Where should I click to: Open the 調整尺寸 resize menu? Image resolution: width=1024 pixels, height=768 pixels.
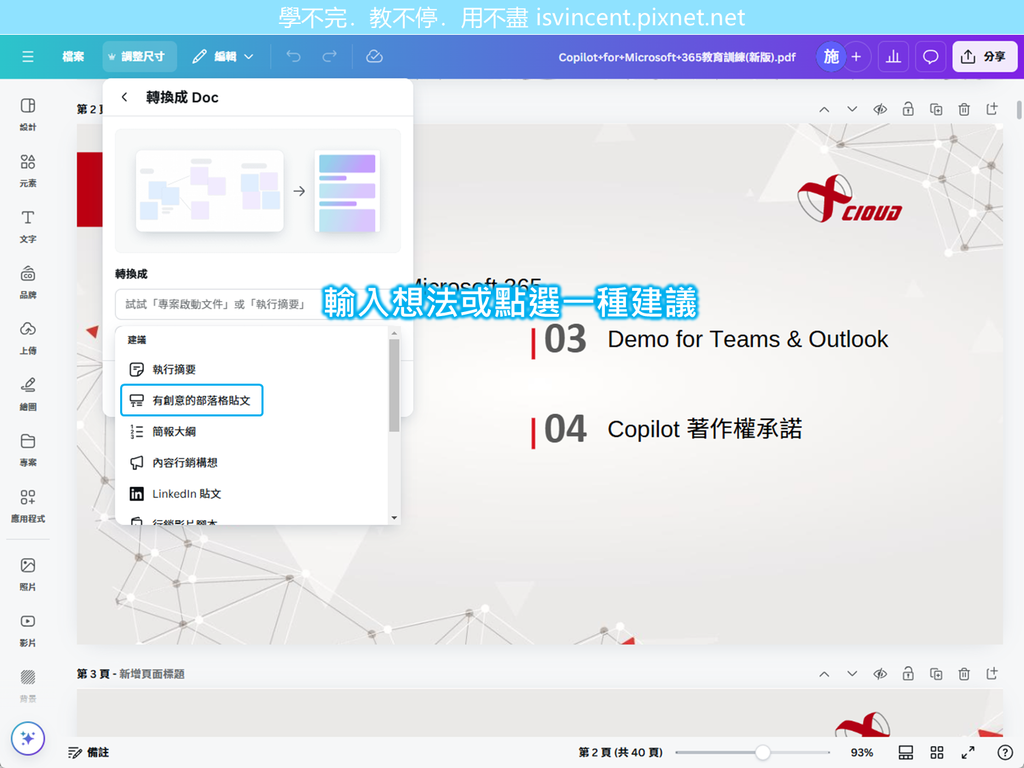pos(139,57)
